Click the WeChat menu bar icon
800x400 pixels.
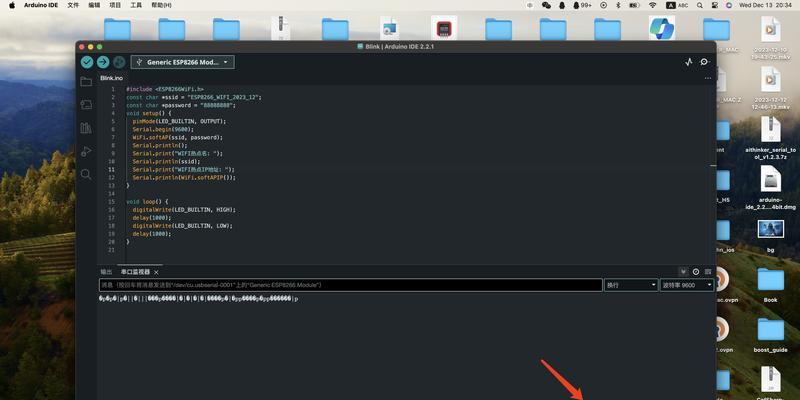tap(546, 5)
